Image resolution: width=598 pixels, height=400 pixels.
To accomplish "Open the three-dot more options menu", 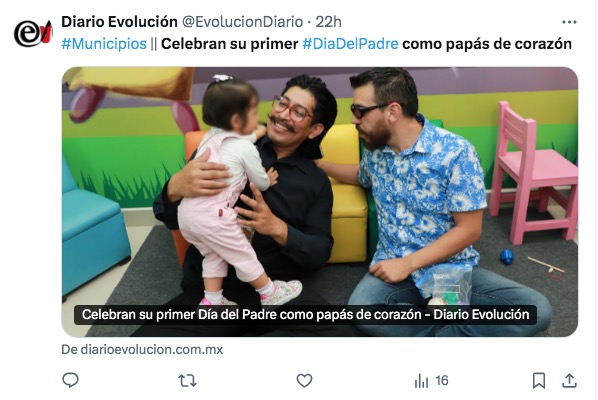I will pyautogui.click(x=569, y=22).
